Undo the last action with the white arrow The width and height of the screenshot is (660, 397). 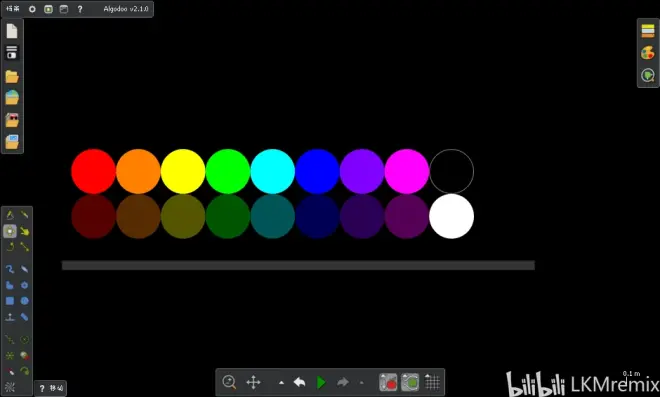point(299,382)
